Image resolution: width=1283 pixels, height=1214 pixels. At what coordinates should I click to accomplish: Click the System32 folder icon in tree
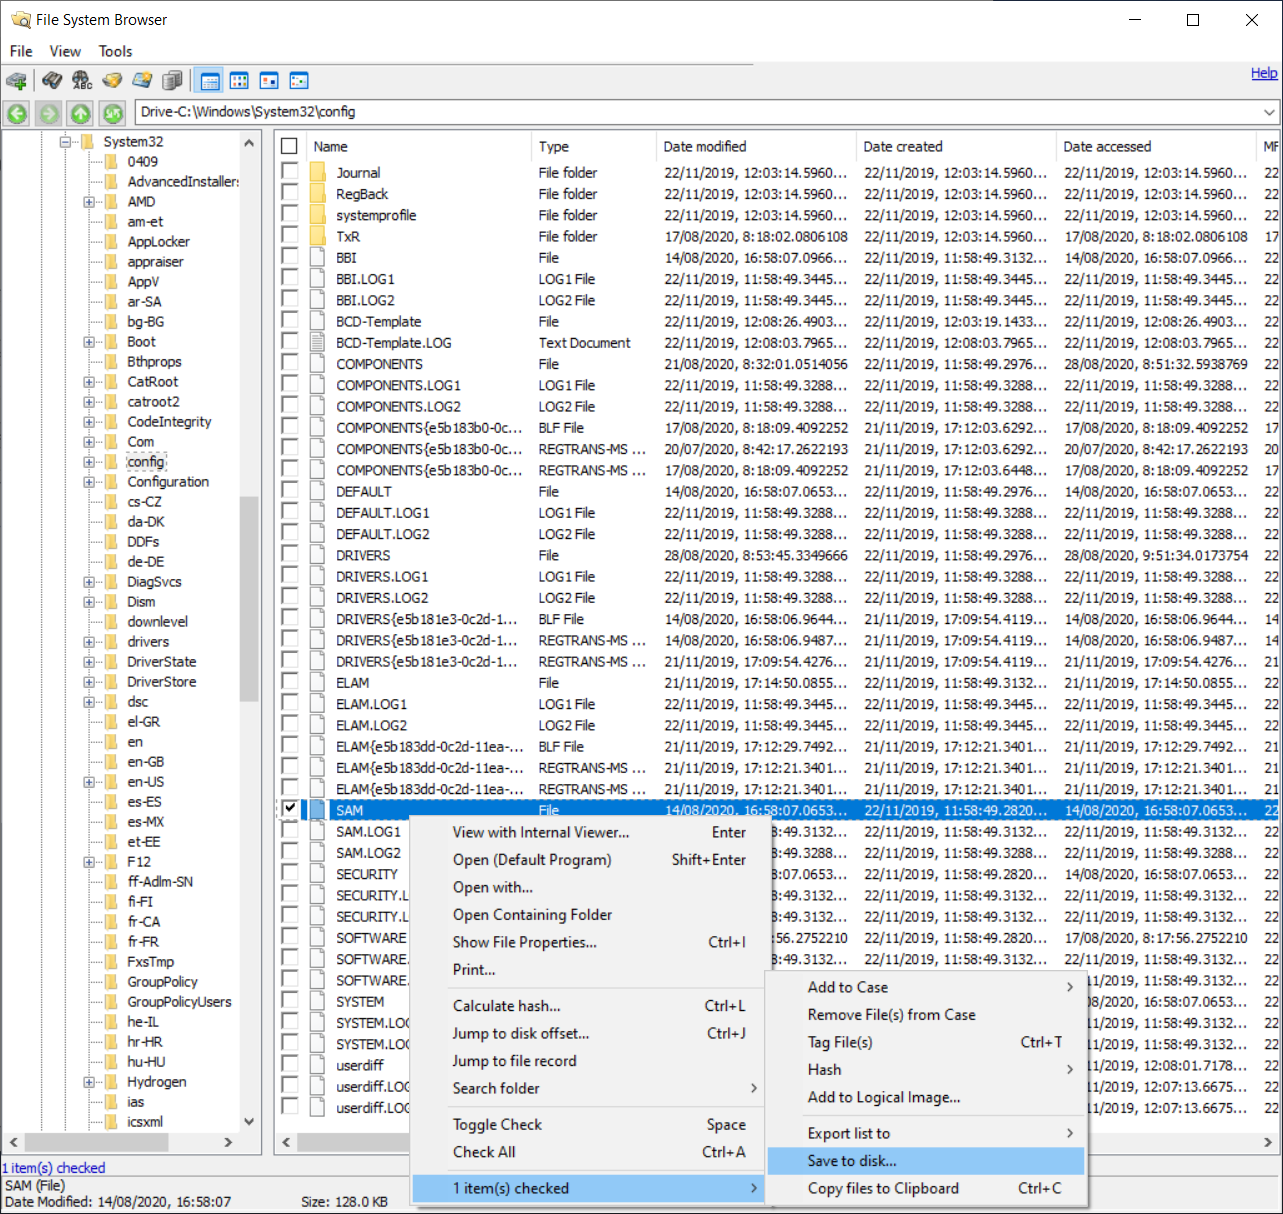87,142
